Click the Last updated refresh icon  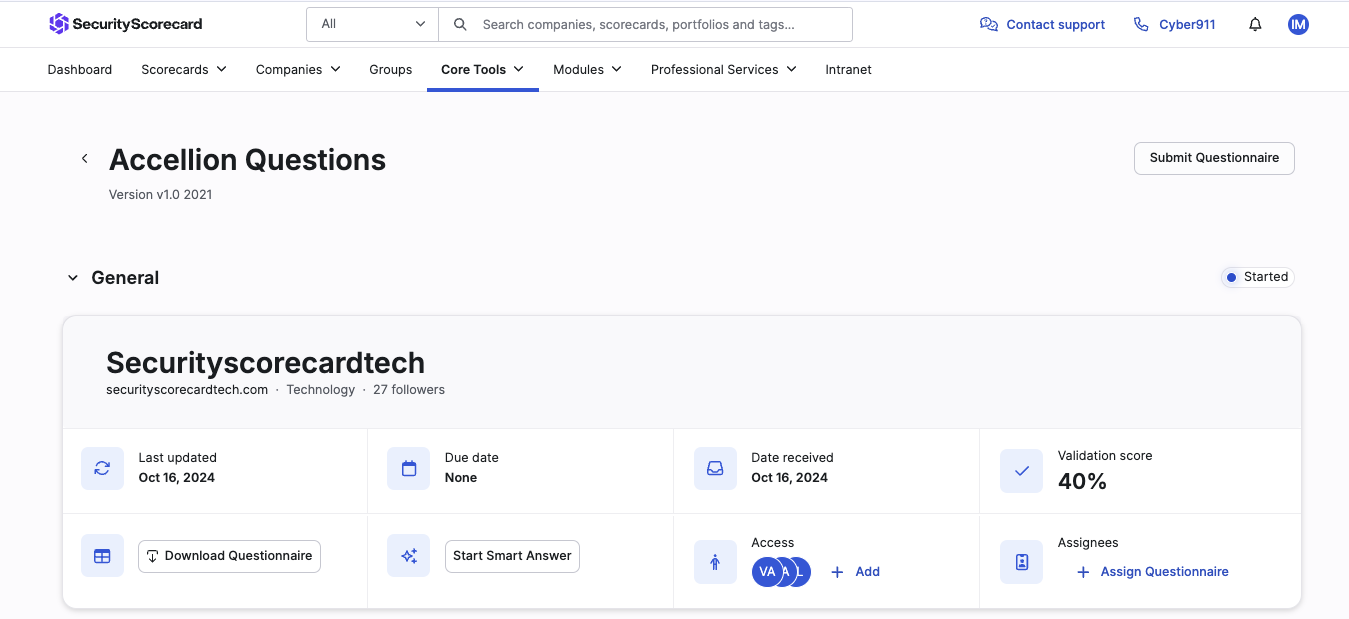coord(102,468)
